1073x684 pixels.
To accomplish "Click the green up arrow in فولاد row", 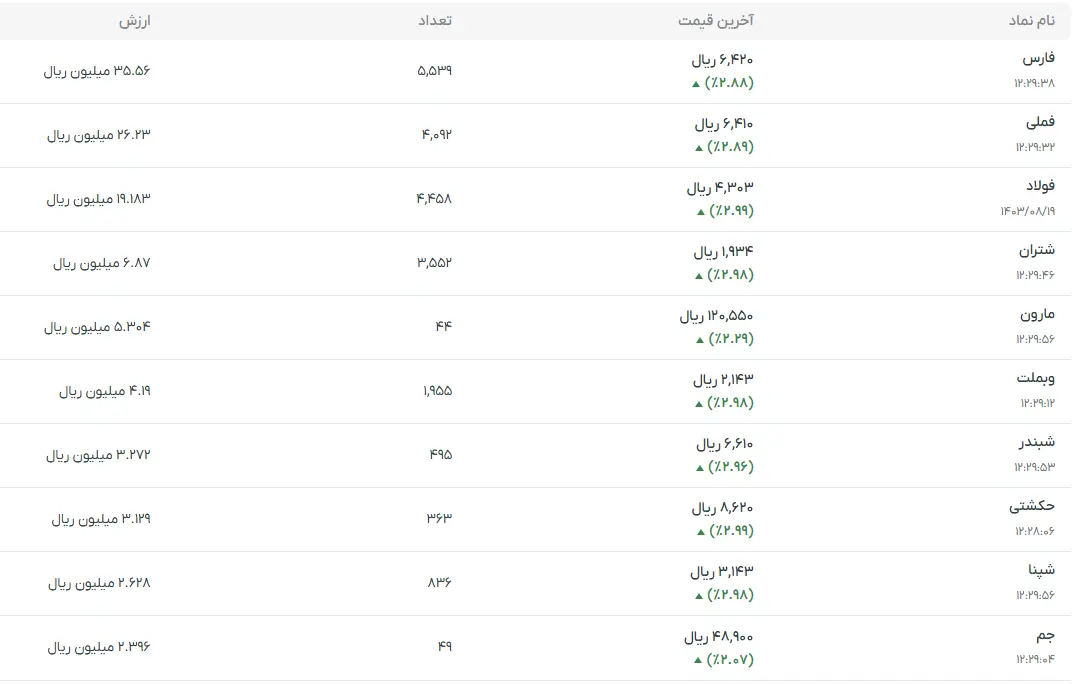I will coord(701,212).
